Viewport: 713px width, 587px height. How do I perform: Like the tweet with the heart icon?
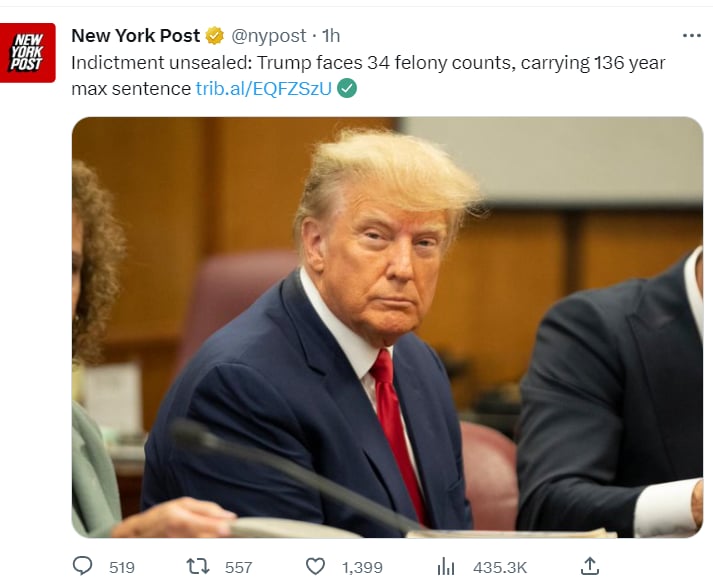click(x=315, y=567)
